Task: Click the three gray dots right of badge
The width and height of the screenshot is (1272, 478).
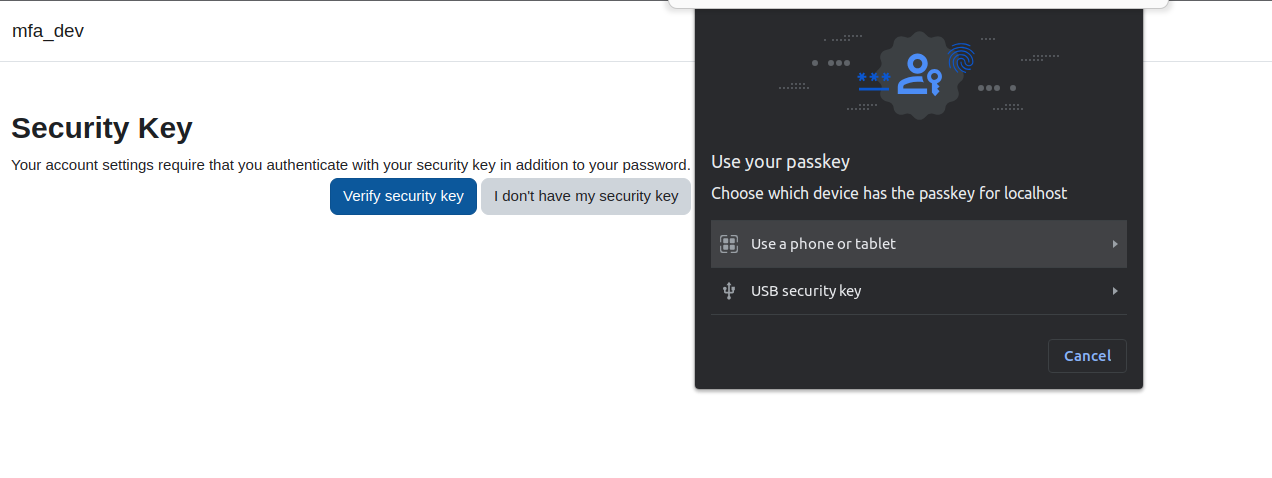Action: [x=989, y=88]
